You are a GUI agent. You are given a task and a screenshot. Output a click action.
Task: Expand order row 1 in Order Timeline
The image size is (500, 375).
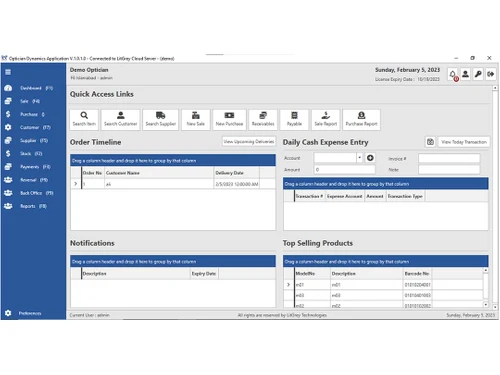tap(76, 184)
